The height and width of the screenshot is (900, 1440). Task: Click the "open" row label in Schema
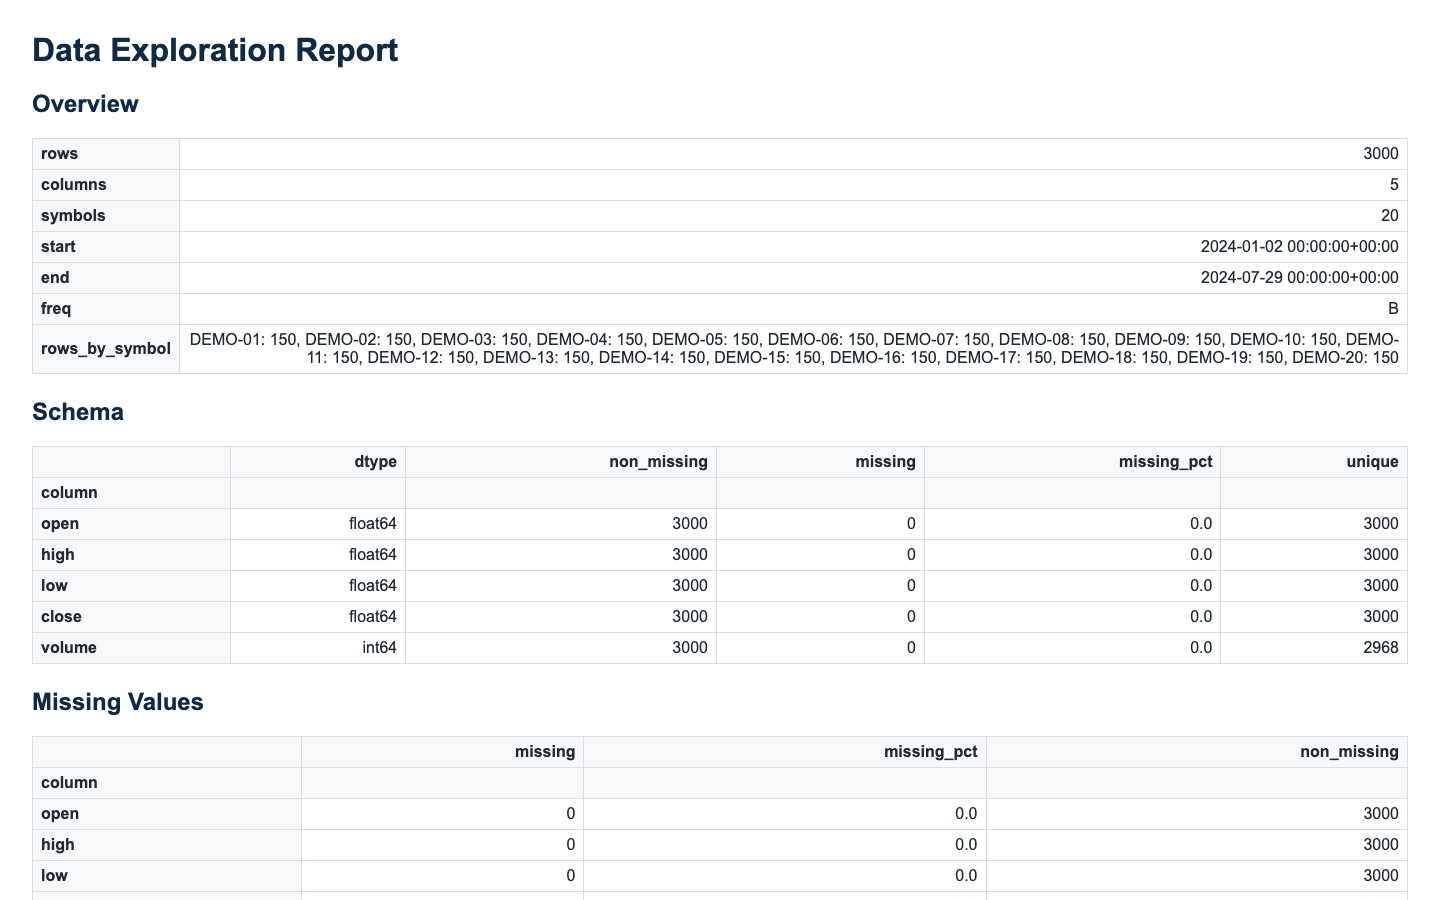(x=60, y=524)
